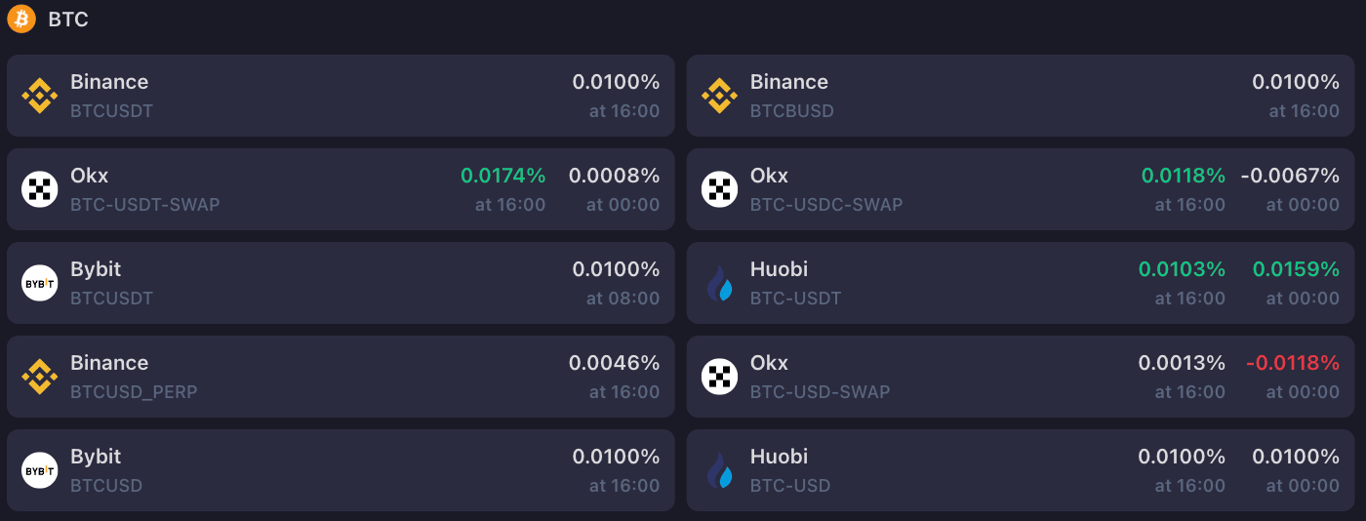Click the Bybit logo on BTCUSDT card

40,283
